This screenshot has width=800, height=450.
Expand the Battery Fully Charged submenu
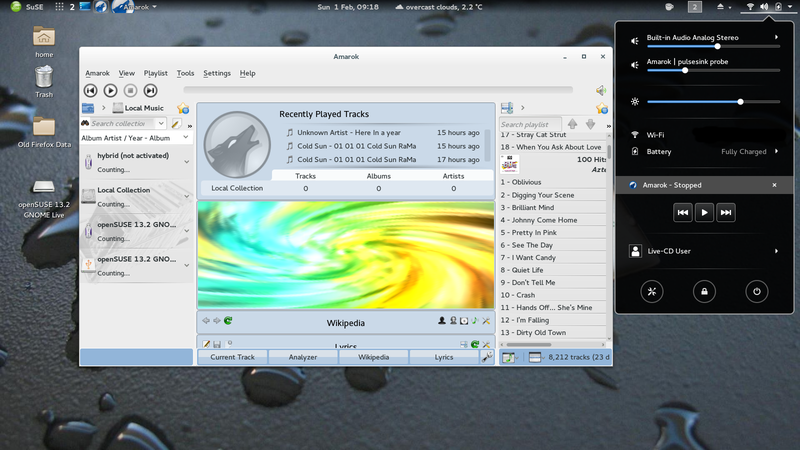[x=776, y=151]
